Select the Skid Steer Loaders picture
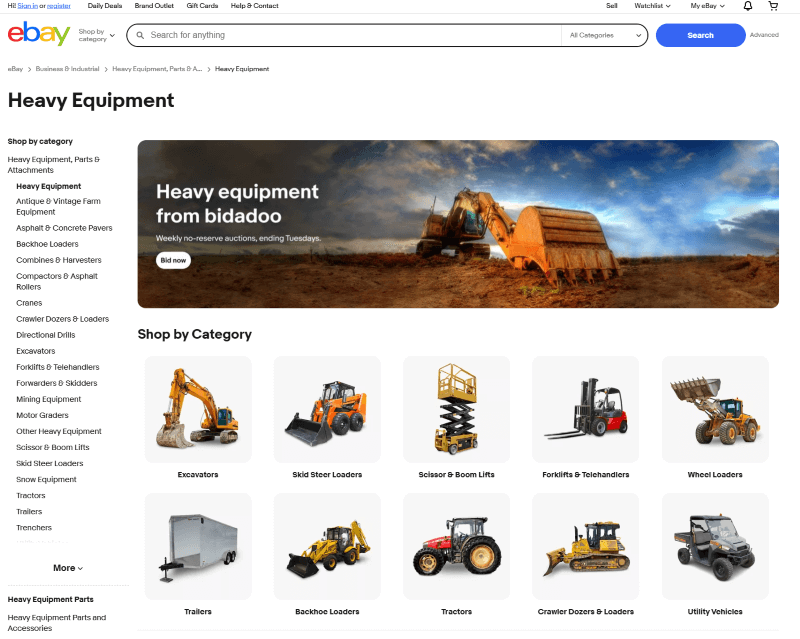Screen dimensions: 800x639 coord(327,409)
